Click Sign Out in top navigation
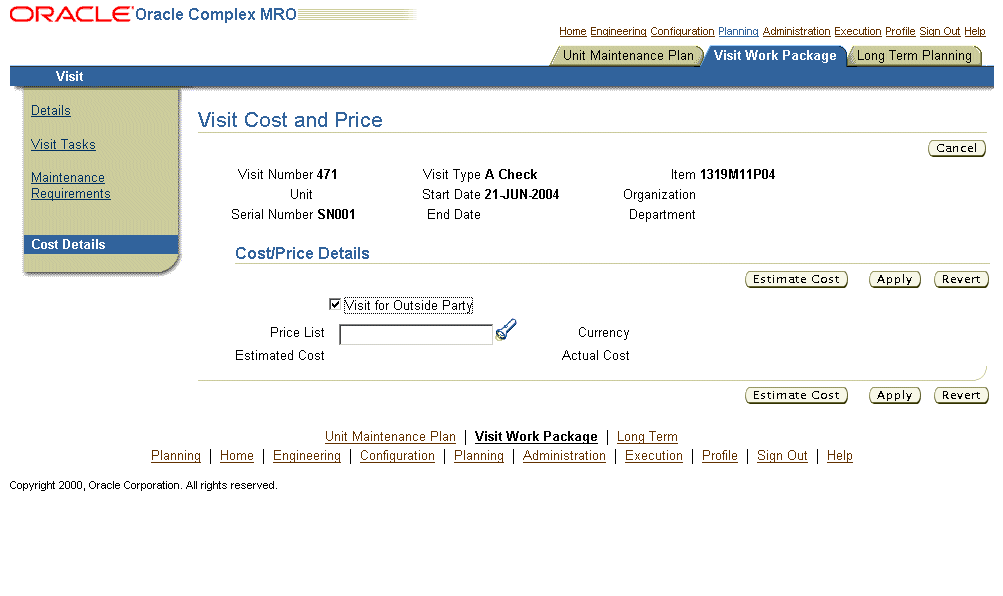 940,31
